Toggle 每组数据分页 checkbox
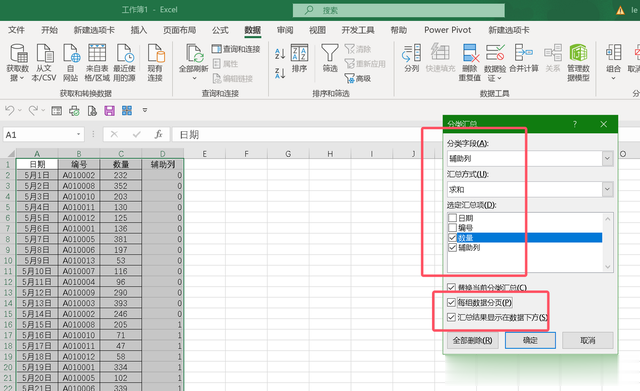The width and height of the screenshot is (640, 391). (x=451, y=302)
